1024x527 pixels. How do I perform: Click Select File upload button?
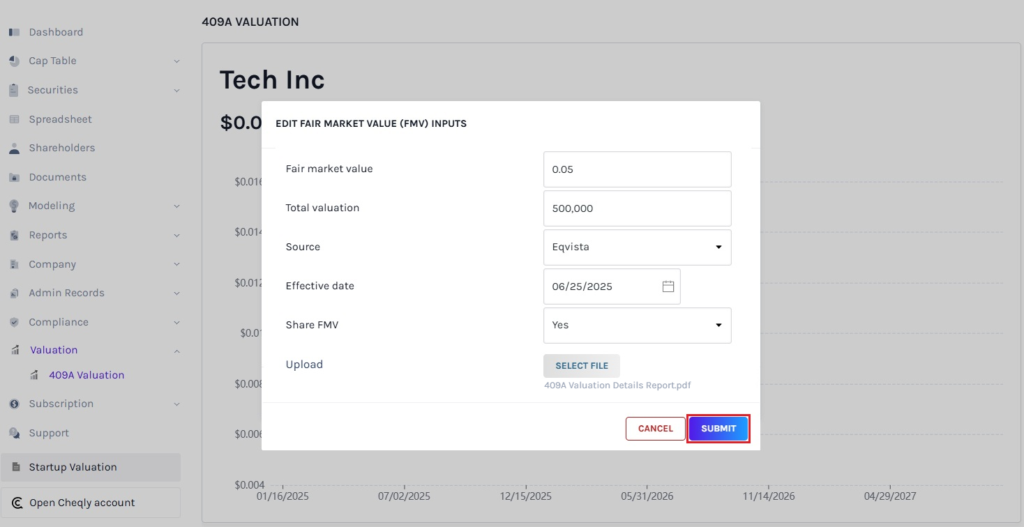coord(581,366)
